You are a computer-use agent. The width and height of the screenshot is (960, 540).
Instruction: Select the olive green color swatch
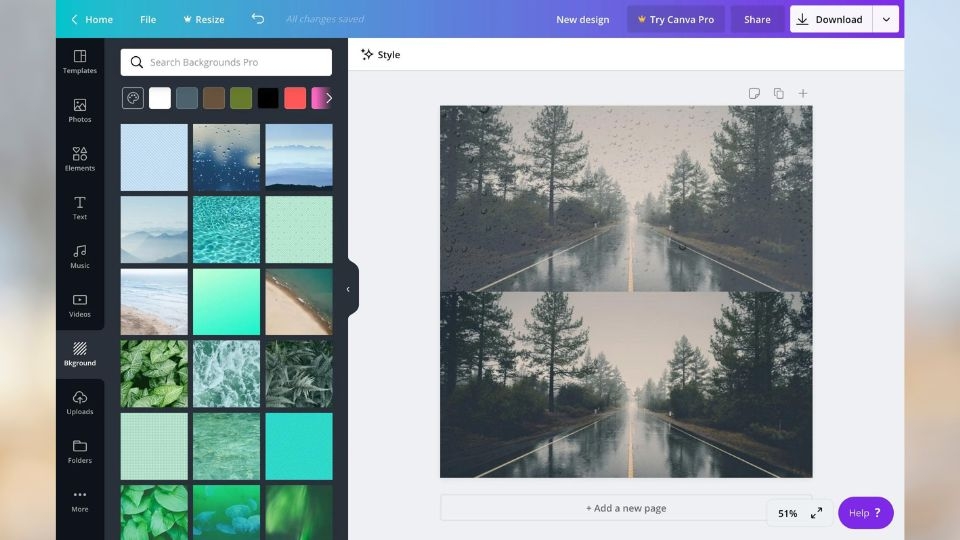point(241,98)
